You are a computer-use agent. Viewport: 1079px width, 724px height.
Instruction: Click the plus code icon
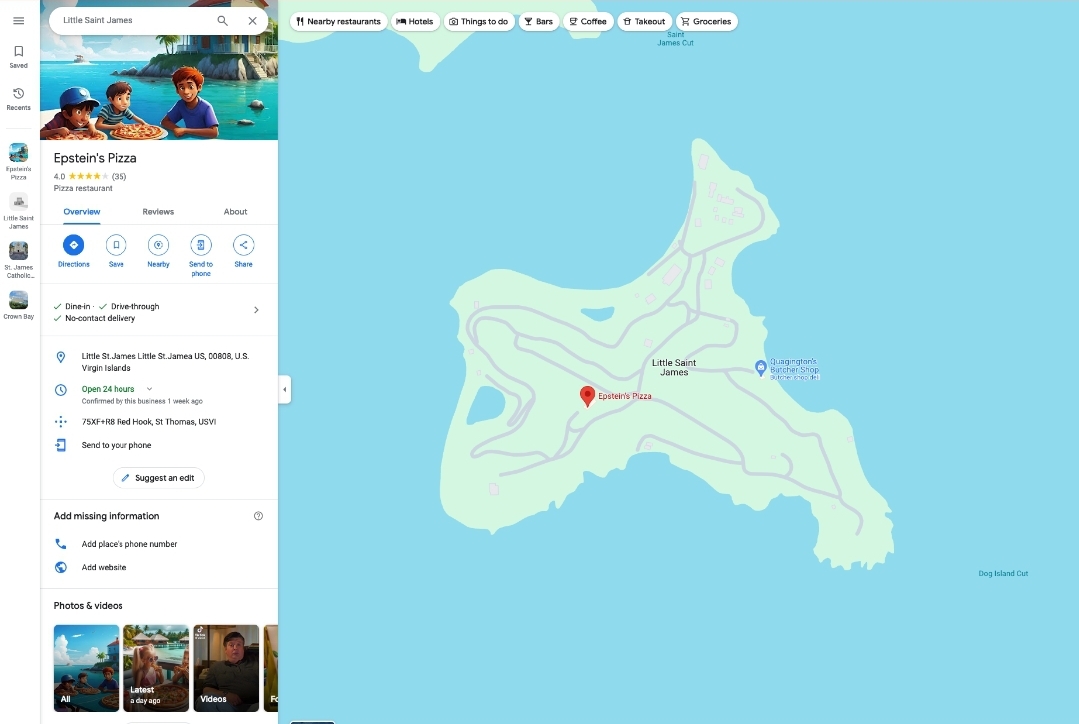coord(61,422)
